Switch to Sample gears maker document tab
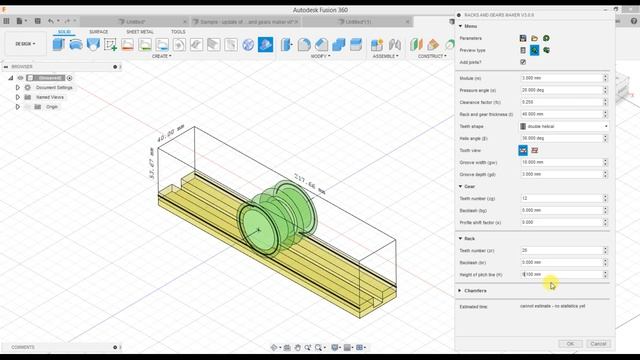This screenshot has height=360, width=640. point(246,21)
